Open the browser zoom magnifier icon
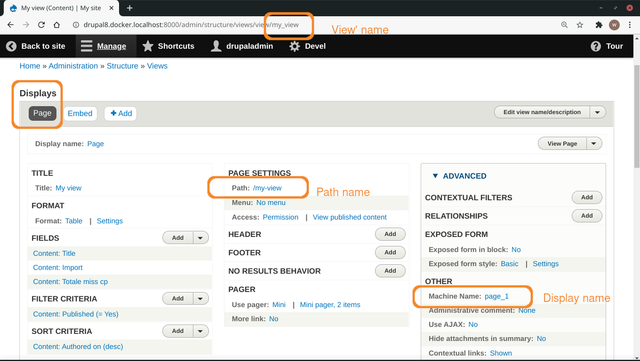Screen dimensions: 640x361 564,25
